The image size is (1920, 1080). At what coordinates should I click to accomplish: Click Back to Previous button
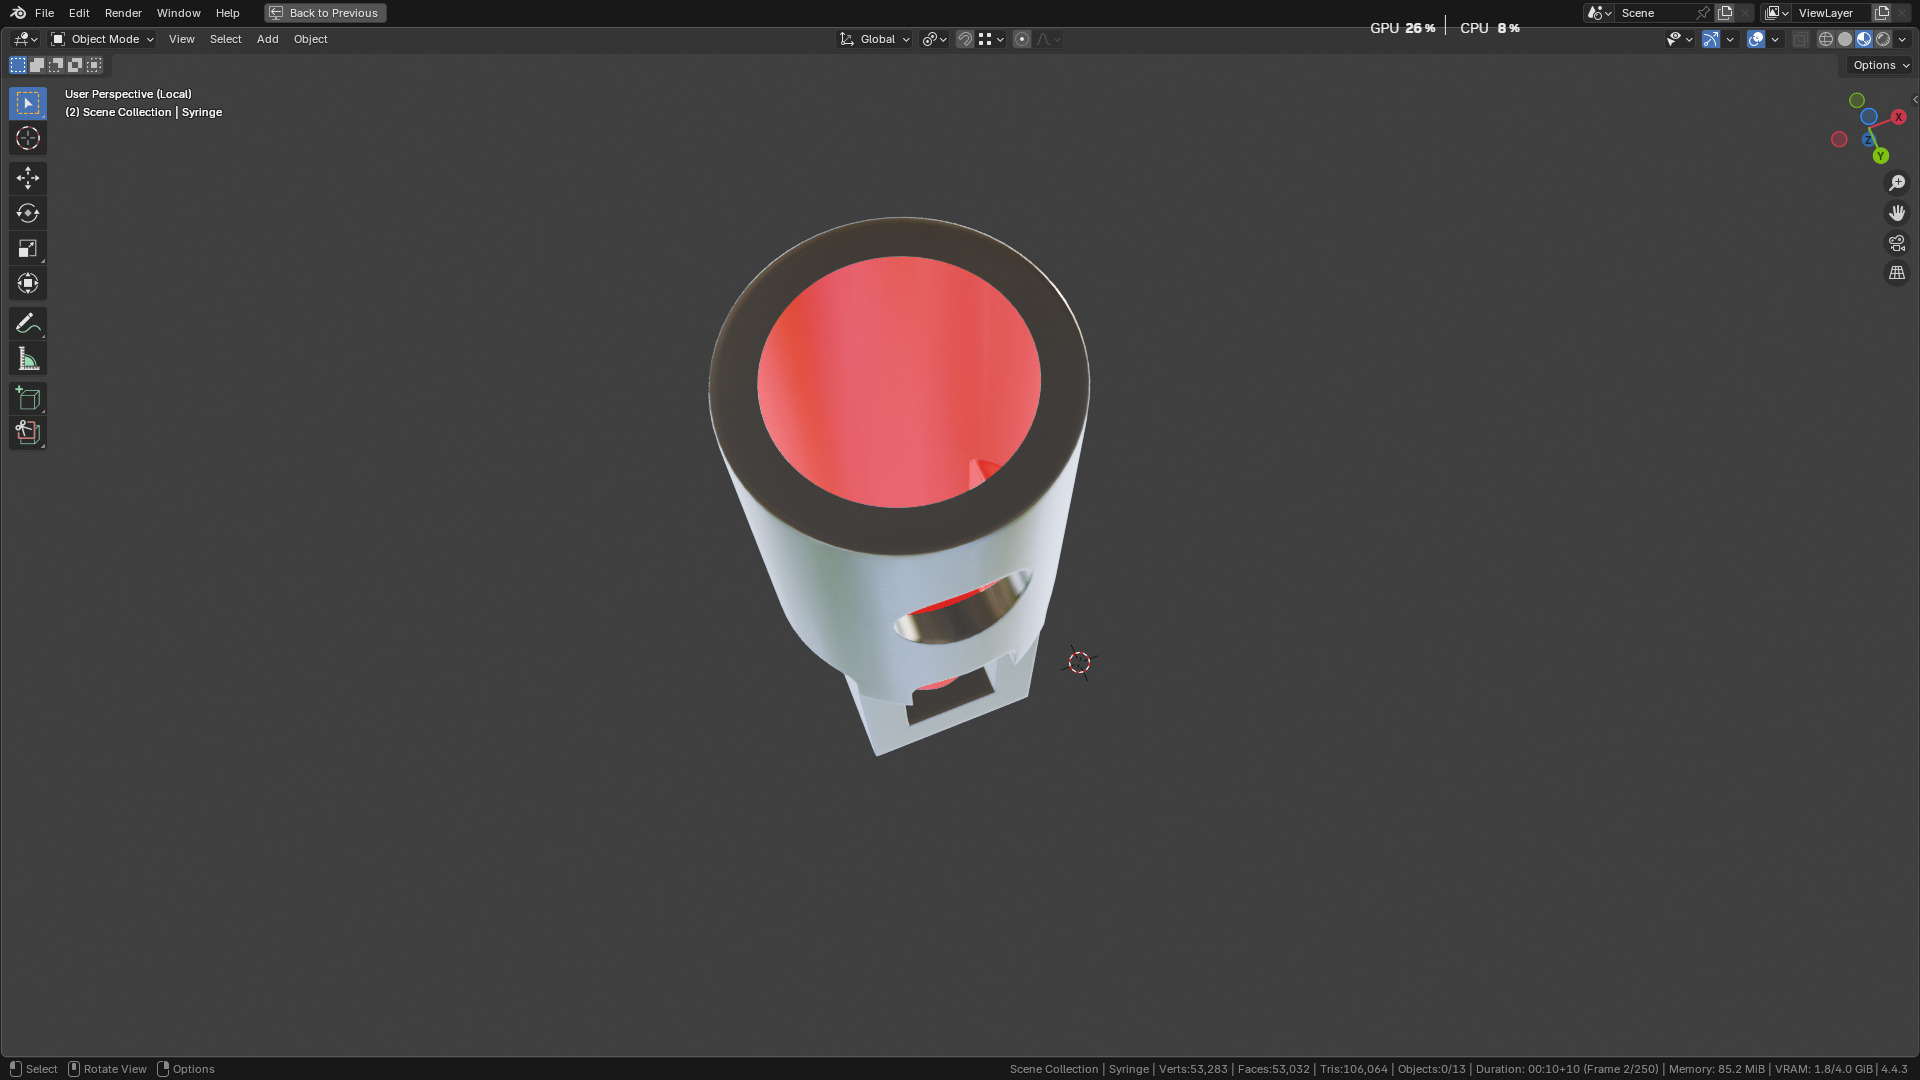point(325,13)
